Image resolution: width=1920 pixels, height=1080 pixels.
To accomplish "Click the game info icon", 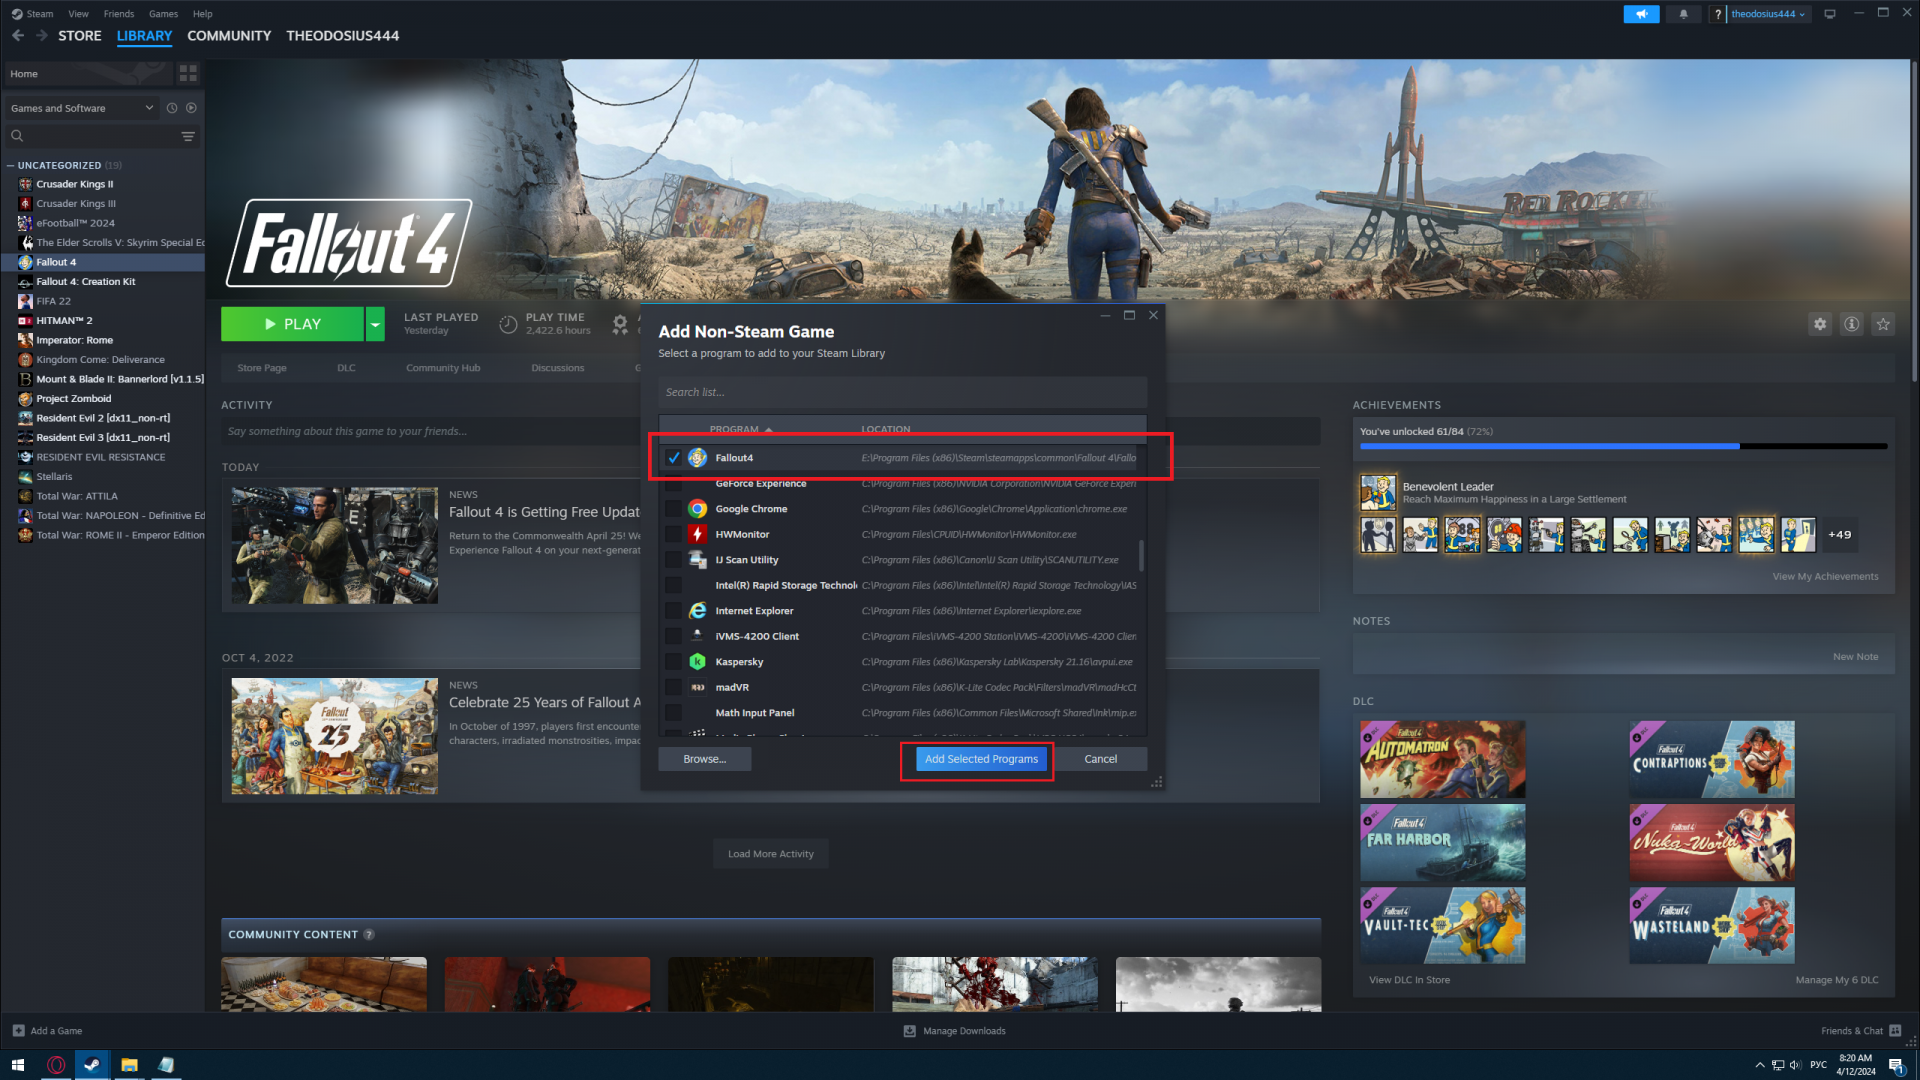I will coord(1852,324).
